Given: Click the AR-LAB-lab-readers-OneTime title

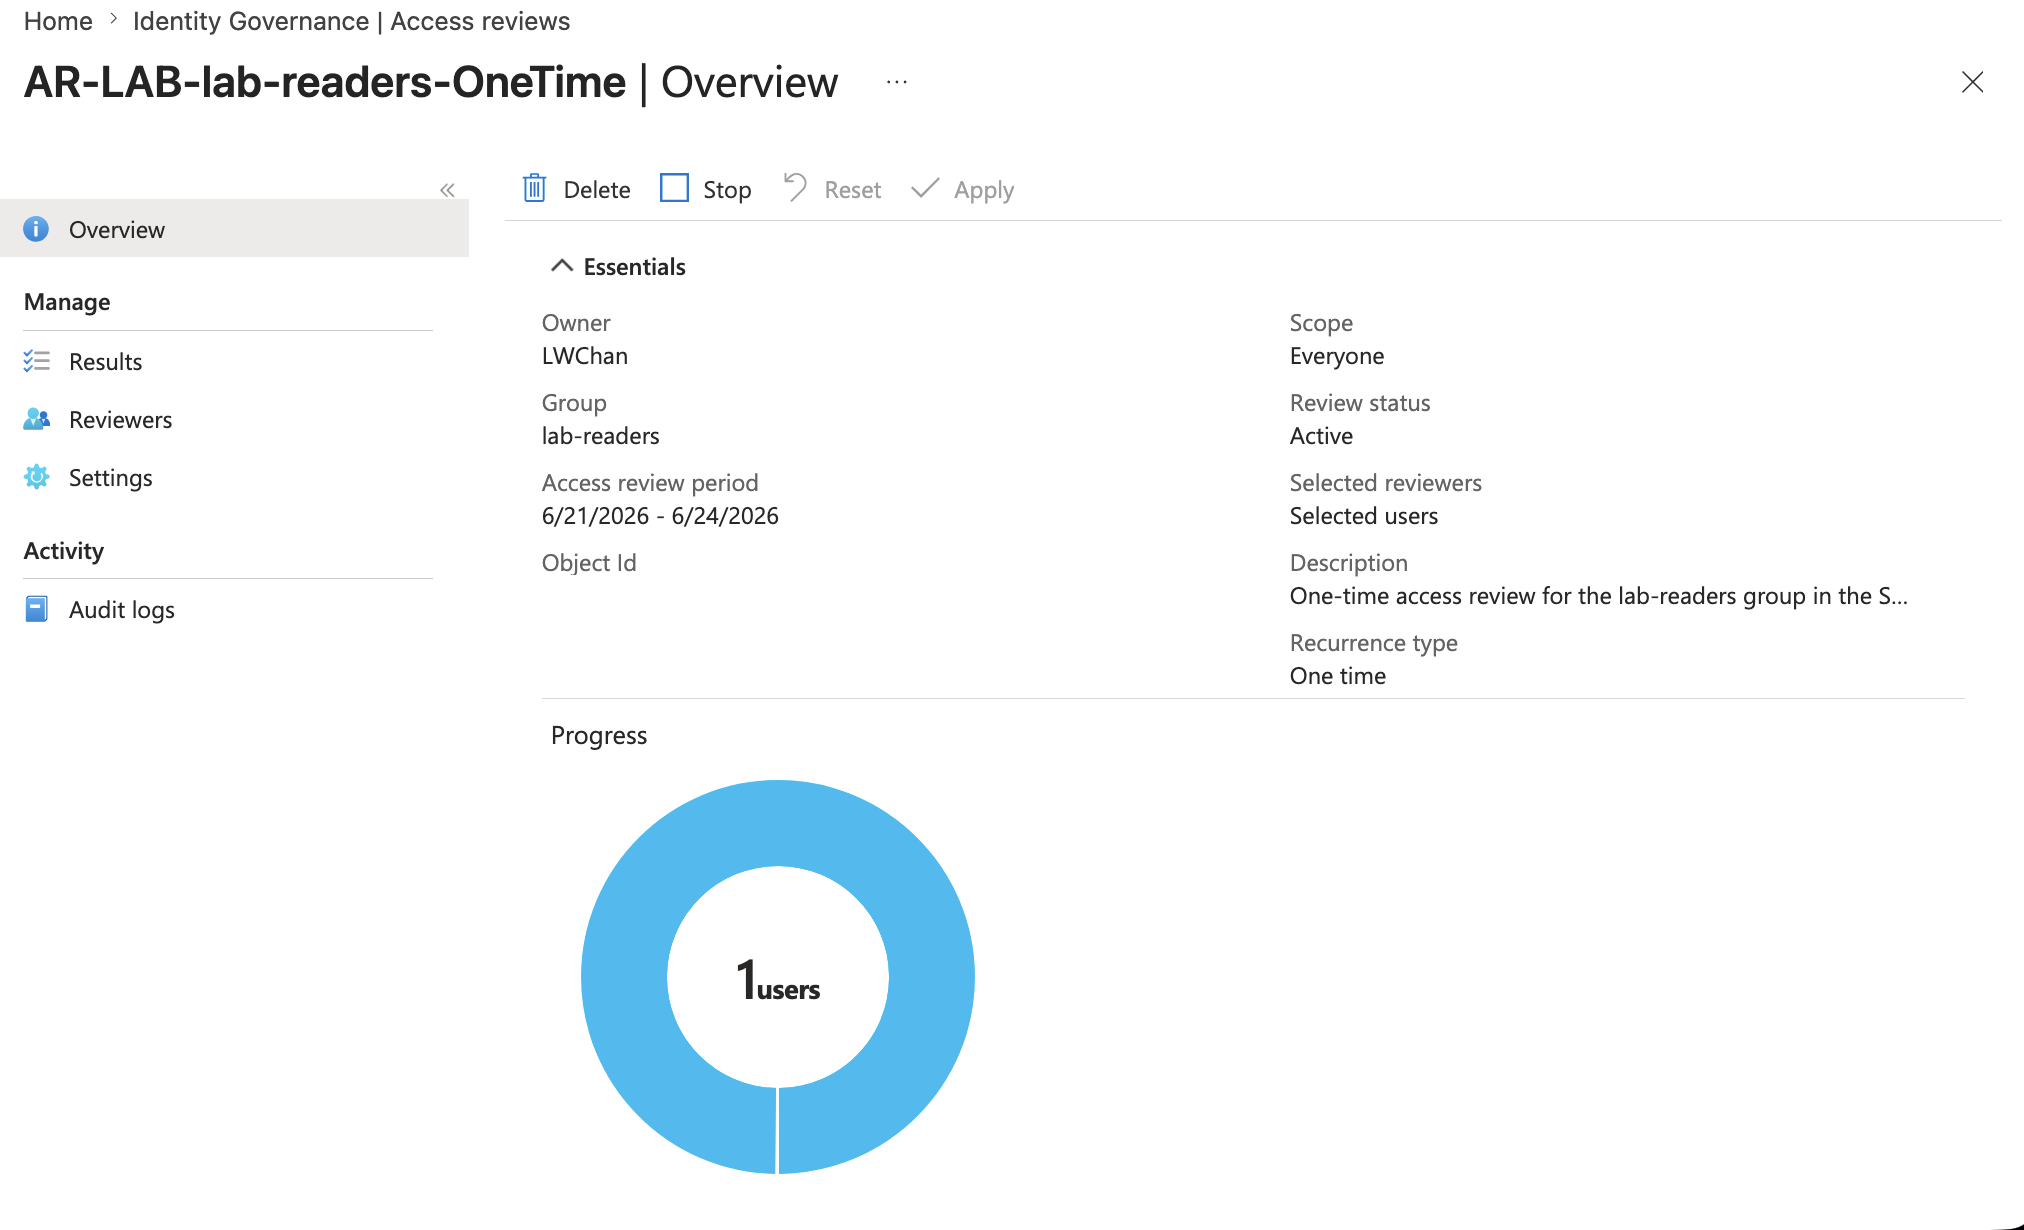Looking at the screenshot, I should click(x=325, y=82).
